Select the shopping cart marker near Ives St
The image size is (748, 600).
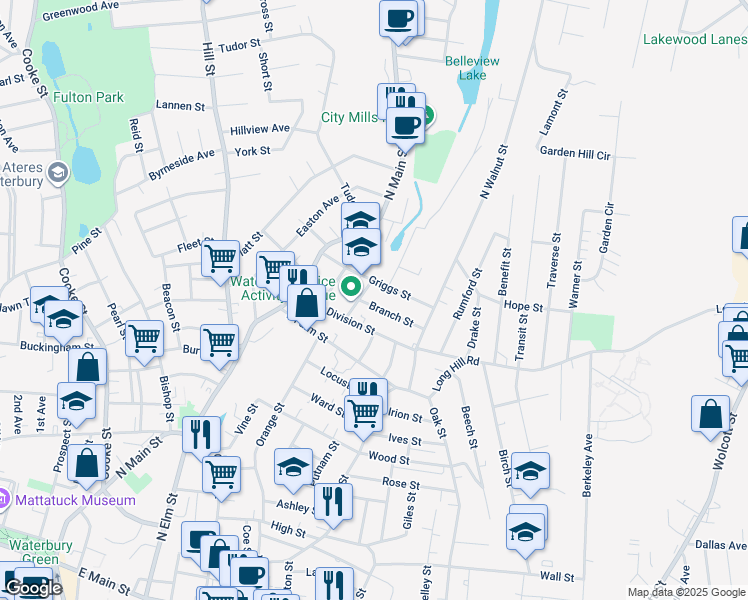coord(364,414)
